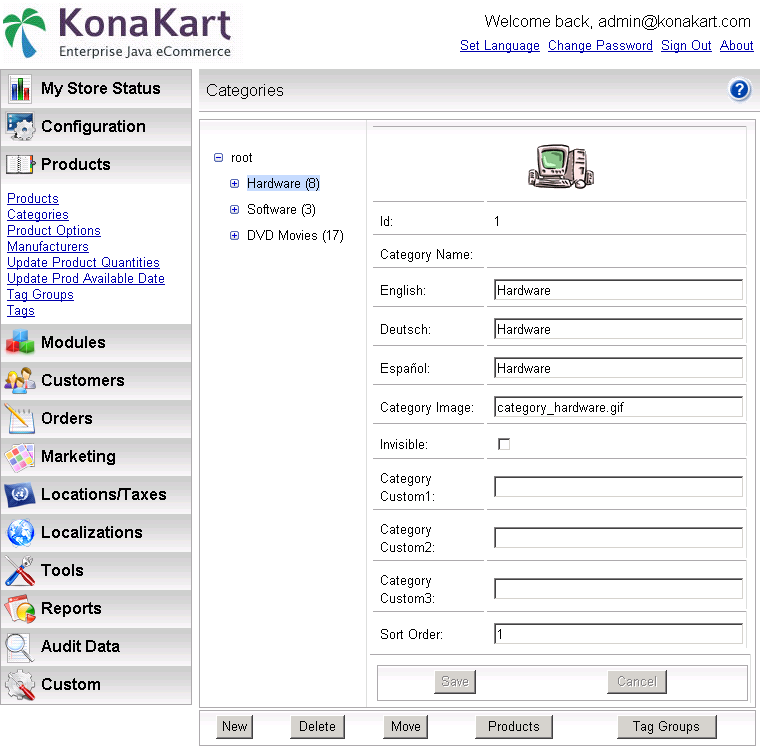Screen dimensions: 760x751
Task: Click the Products book icon
Action: tap(20, 164)
